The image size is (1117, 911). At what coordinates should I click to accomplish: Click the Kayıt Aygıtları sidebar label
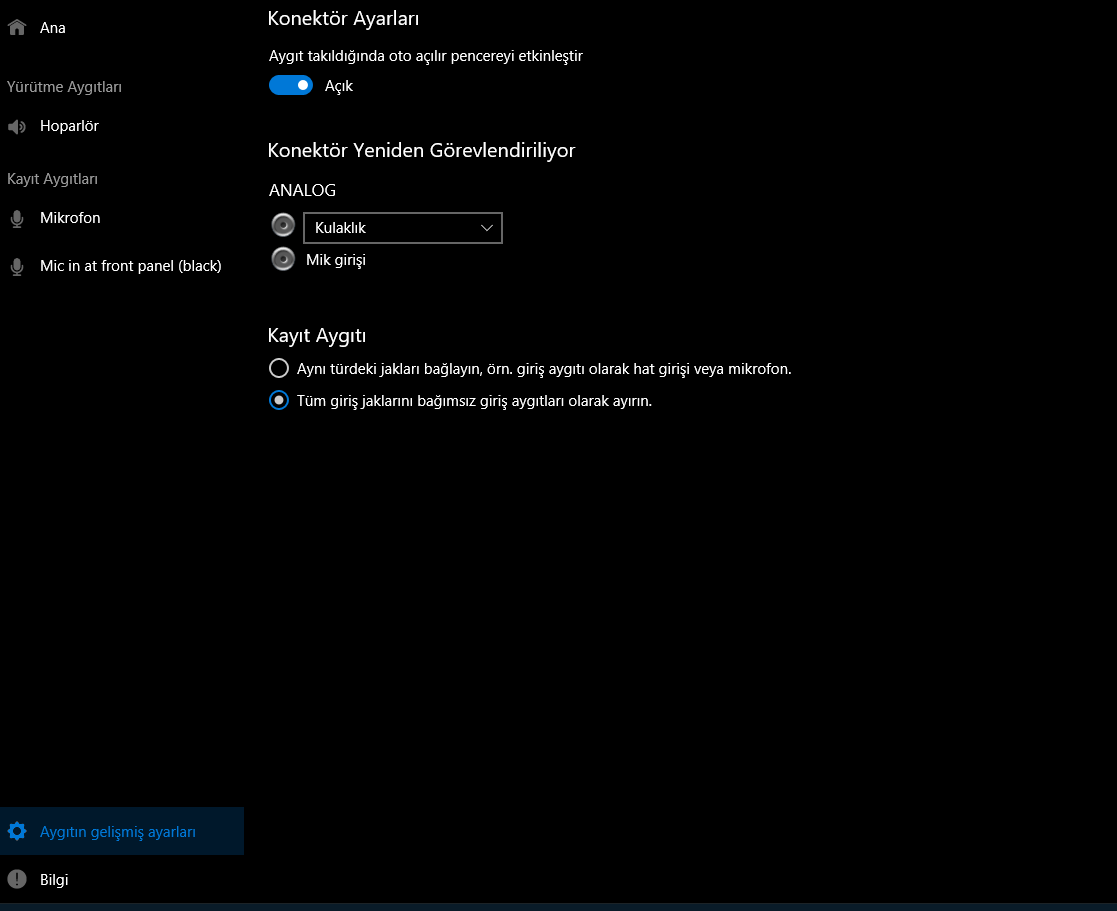point(52,179)
